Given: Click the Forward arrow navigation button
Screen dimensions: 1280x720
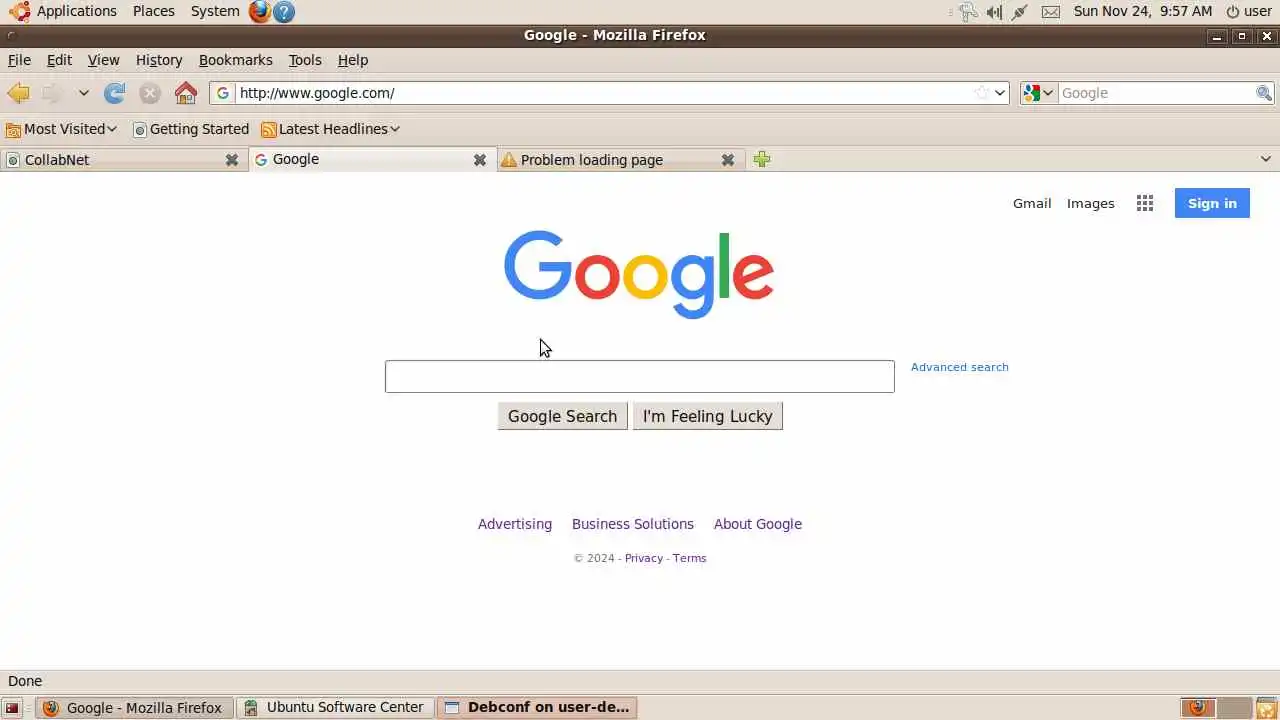Looking at the screenshot, I should coord(51,93).
